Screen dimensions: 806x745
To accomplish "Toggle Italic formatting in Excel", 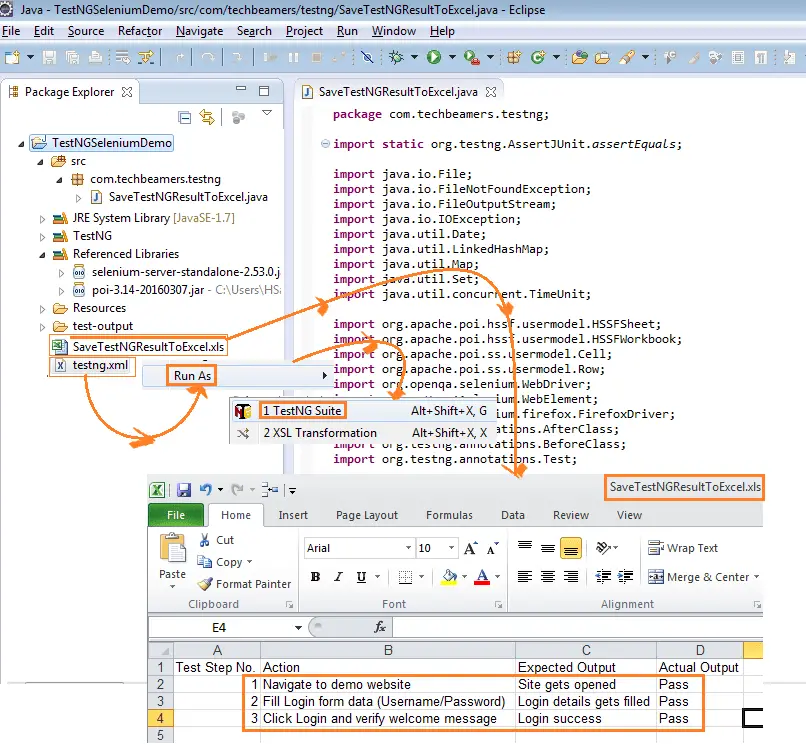I will tap(337, 576).
